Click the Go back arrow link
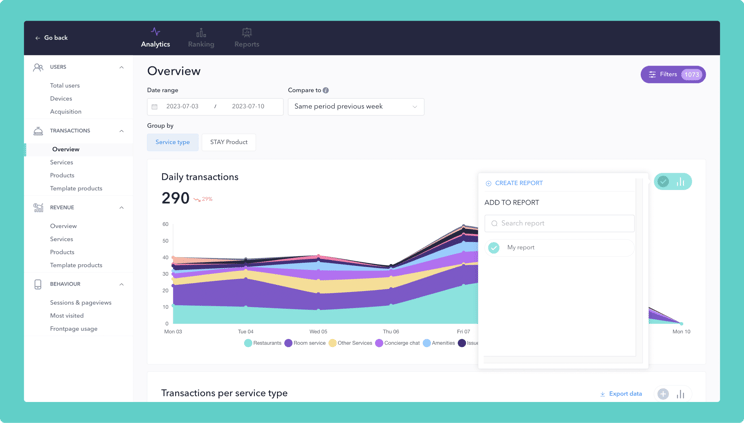The image size is (744, 423). point(50,38)
